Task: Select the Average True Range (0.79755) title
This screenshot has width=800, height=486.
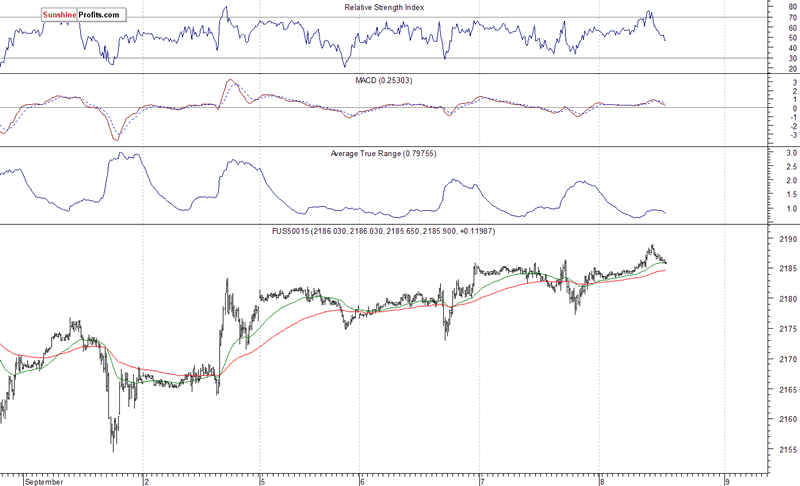Action: 383,154
